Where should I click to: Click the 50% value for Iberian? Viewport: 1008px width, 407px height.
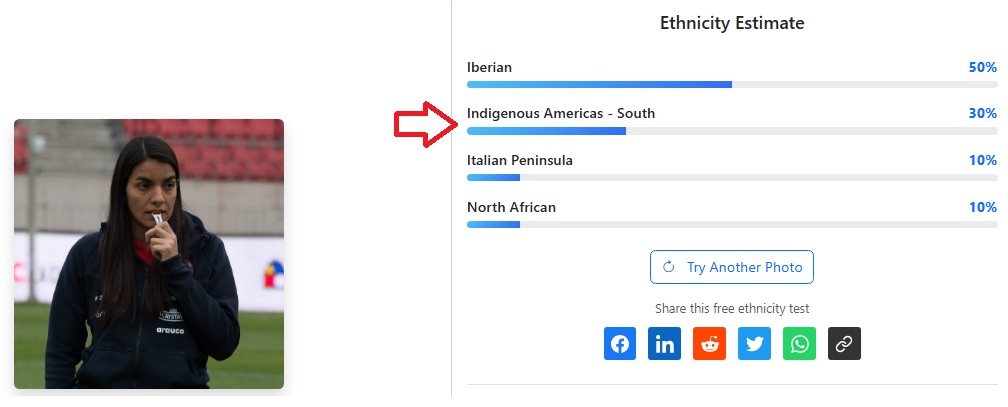(982, 67)
